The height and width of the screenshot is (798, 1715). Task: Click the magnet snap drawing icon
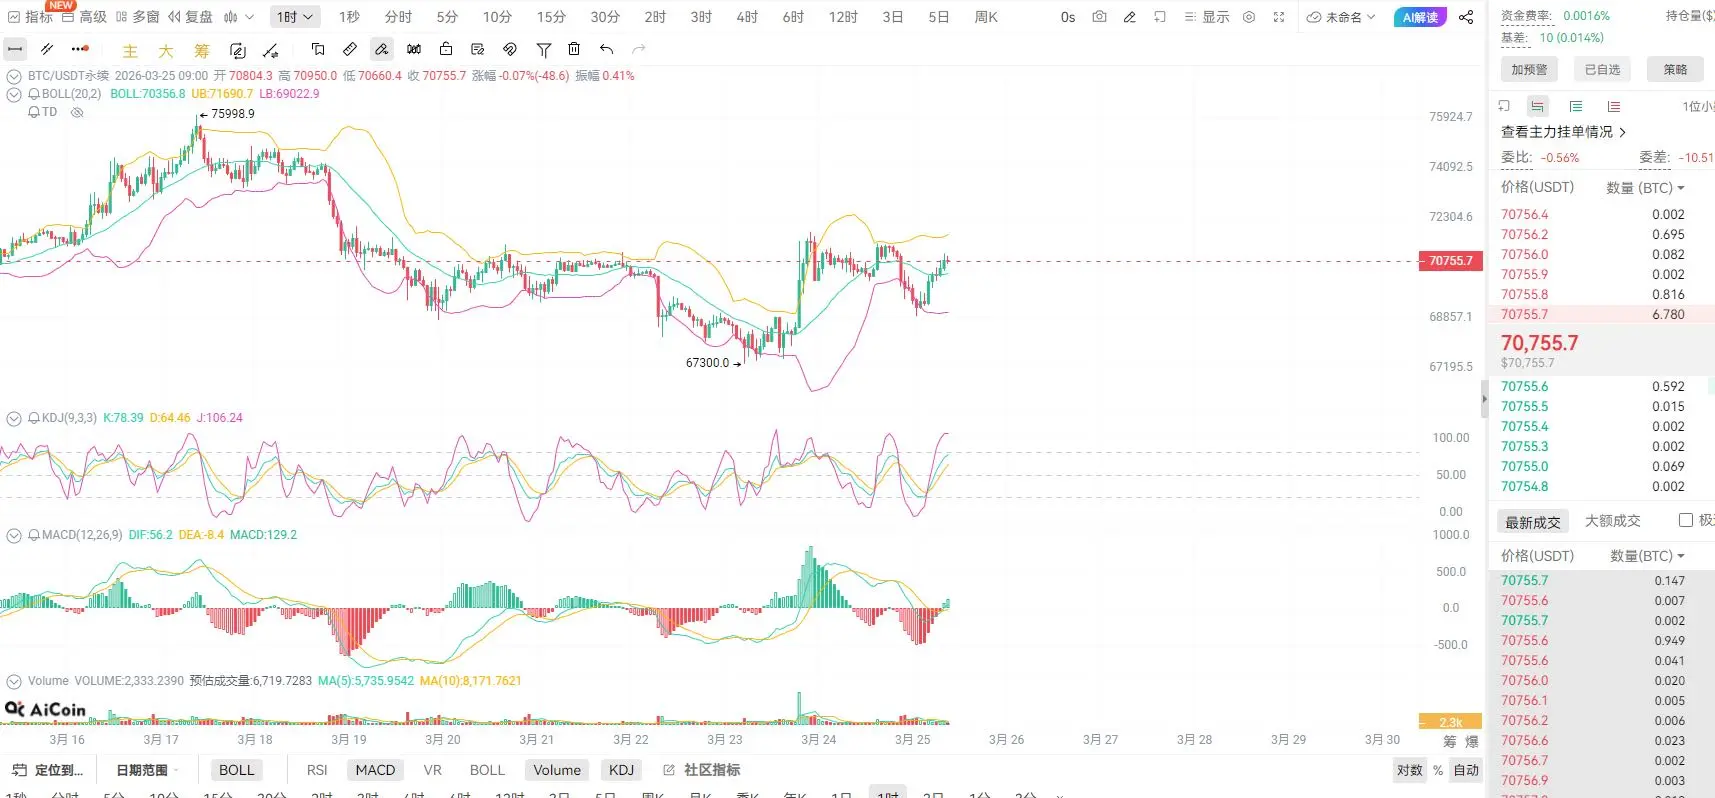[510, 49]
